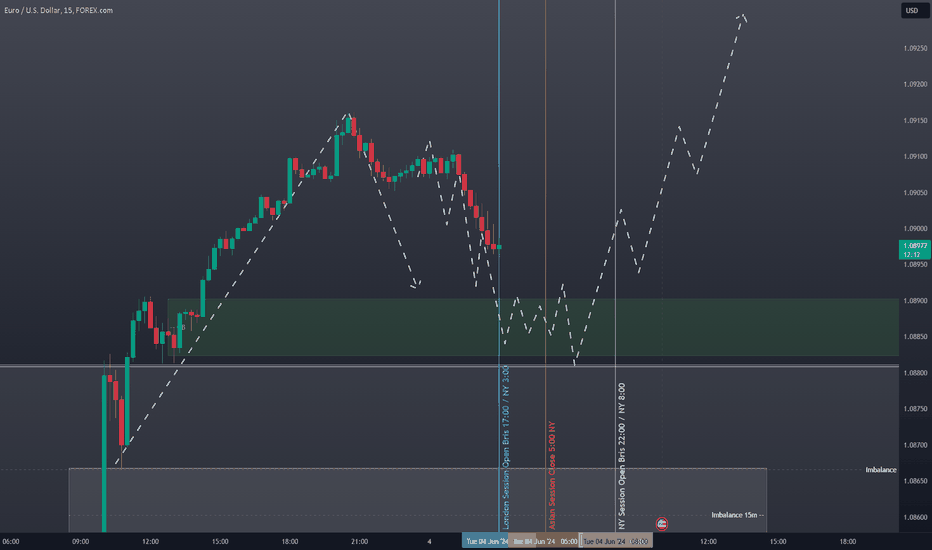Click the 1.08750 price axis label

(x=915, y=409)
